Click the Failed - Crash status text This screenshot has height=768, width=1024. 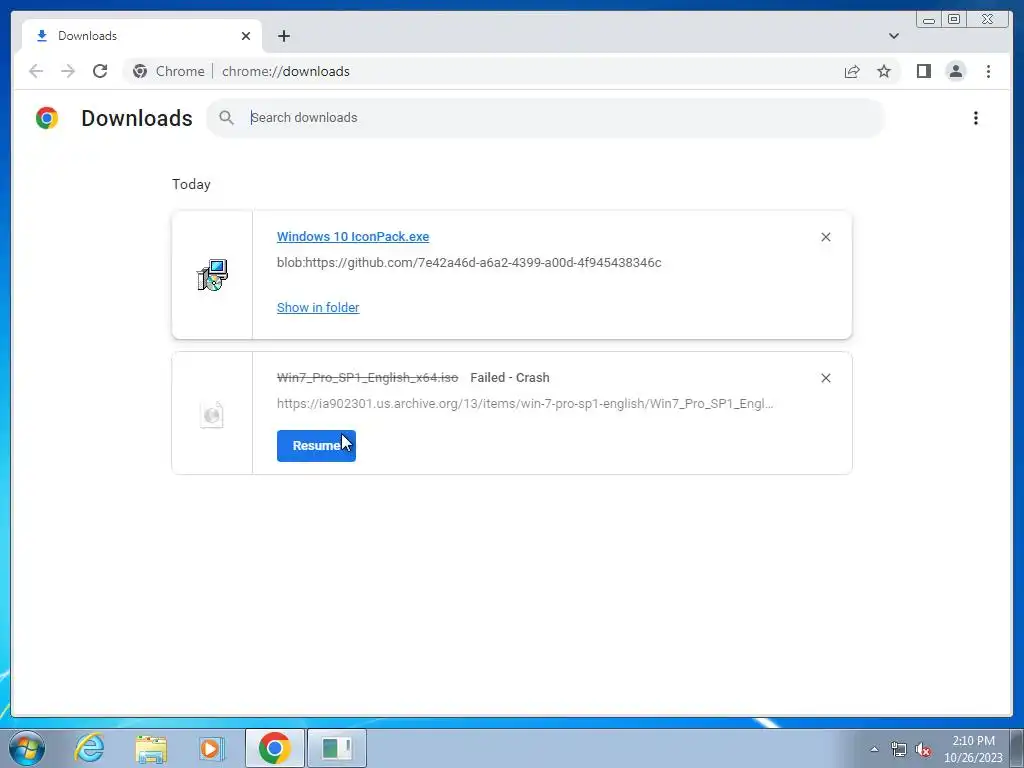coord(509,377)
